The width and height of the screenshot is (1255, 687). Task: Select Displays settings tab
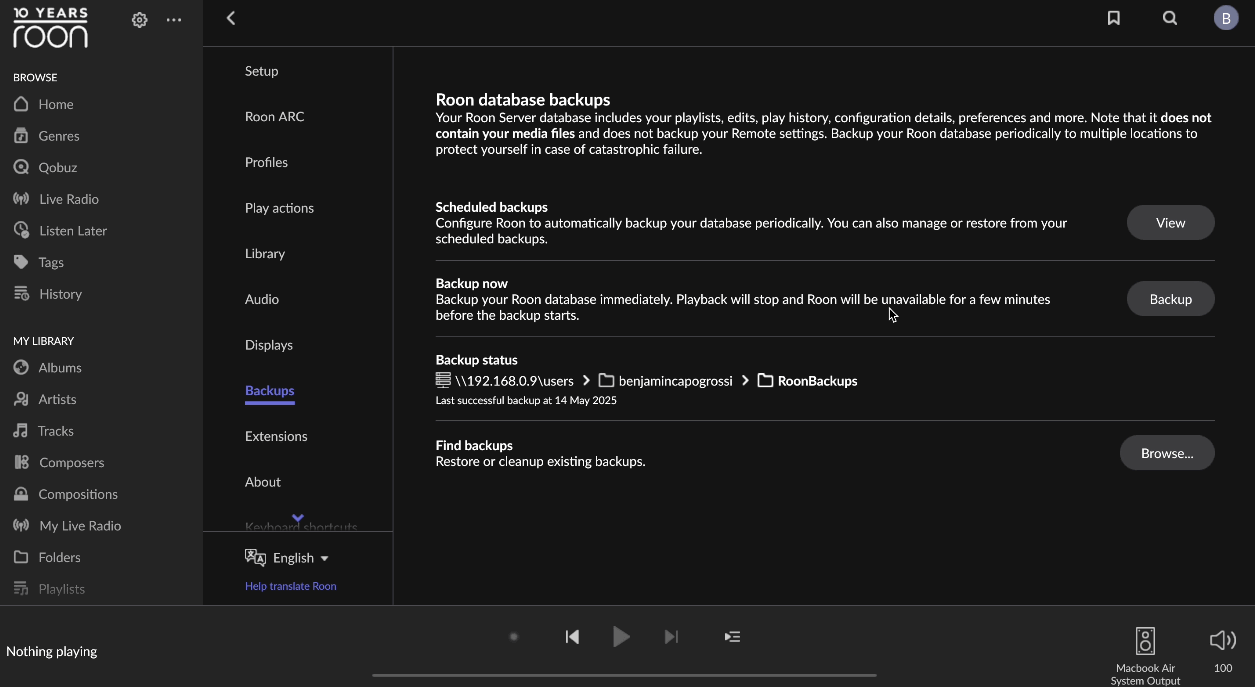tap(269, 345)
